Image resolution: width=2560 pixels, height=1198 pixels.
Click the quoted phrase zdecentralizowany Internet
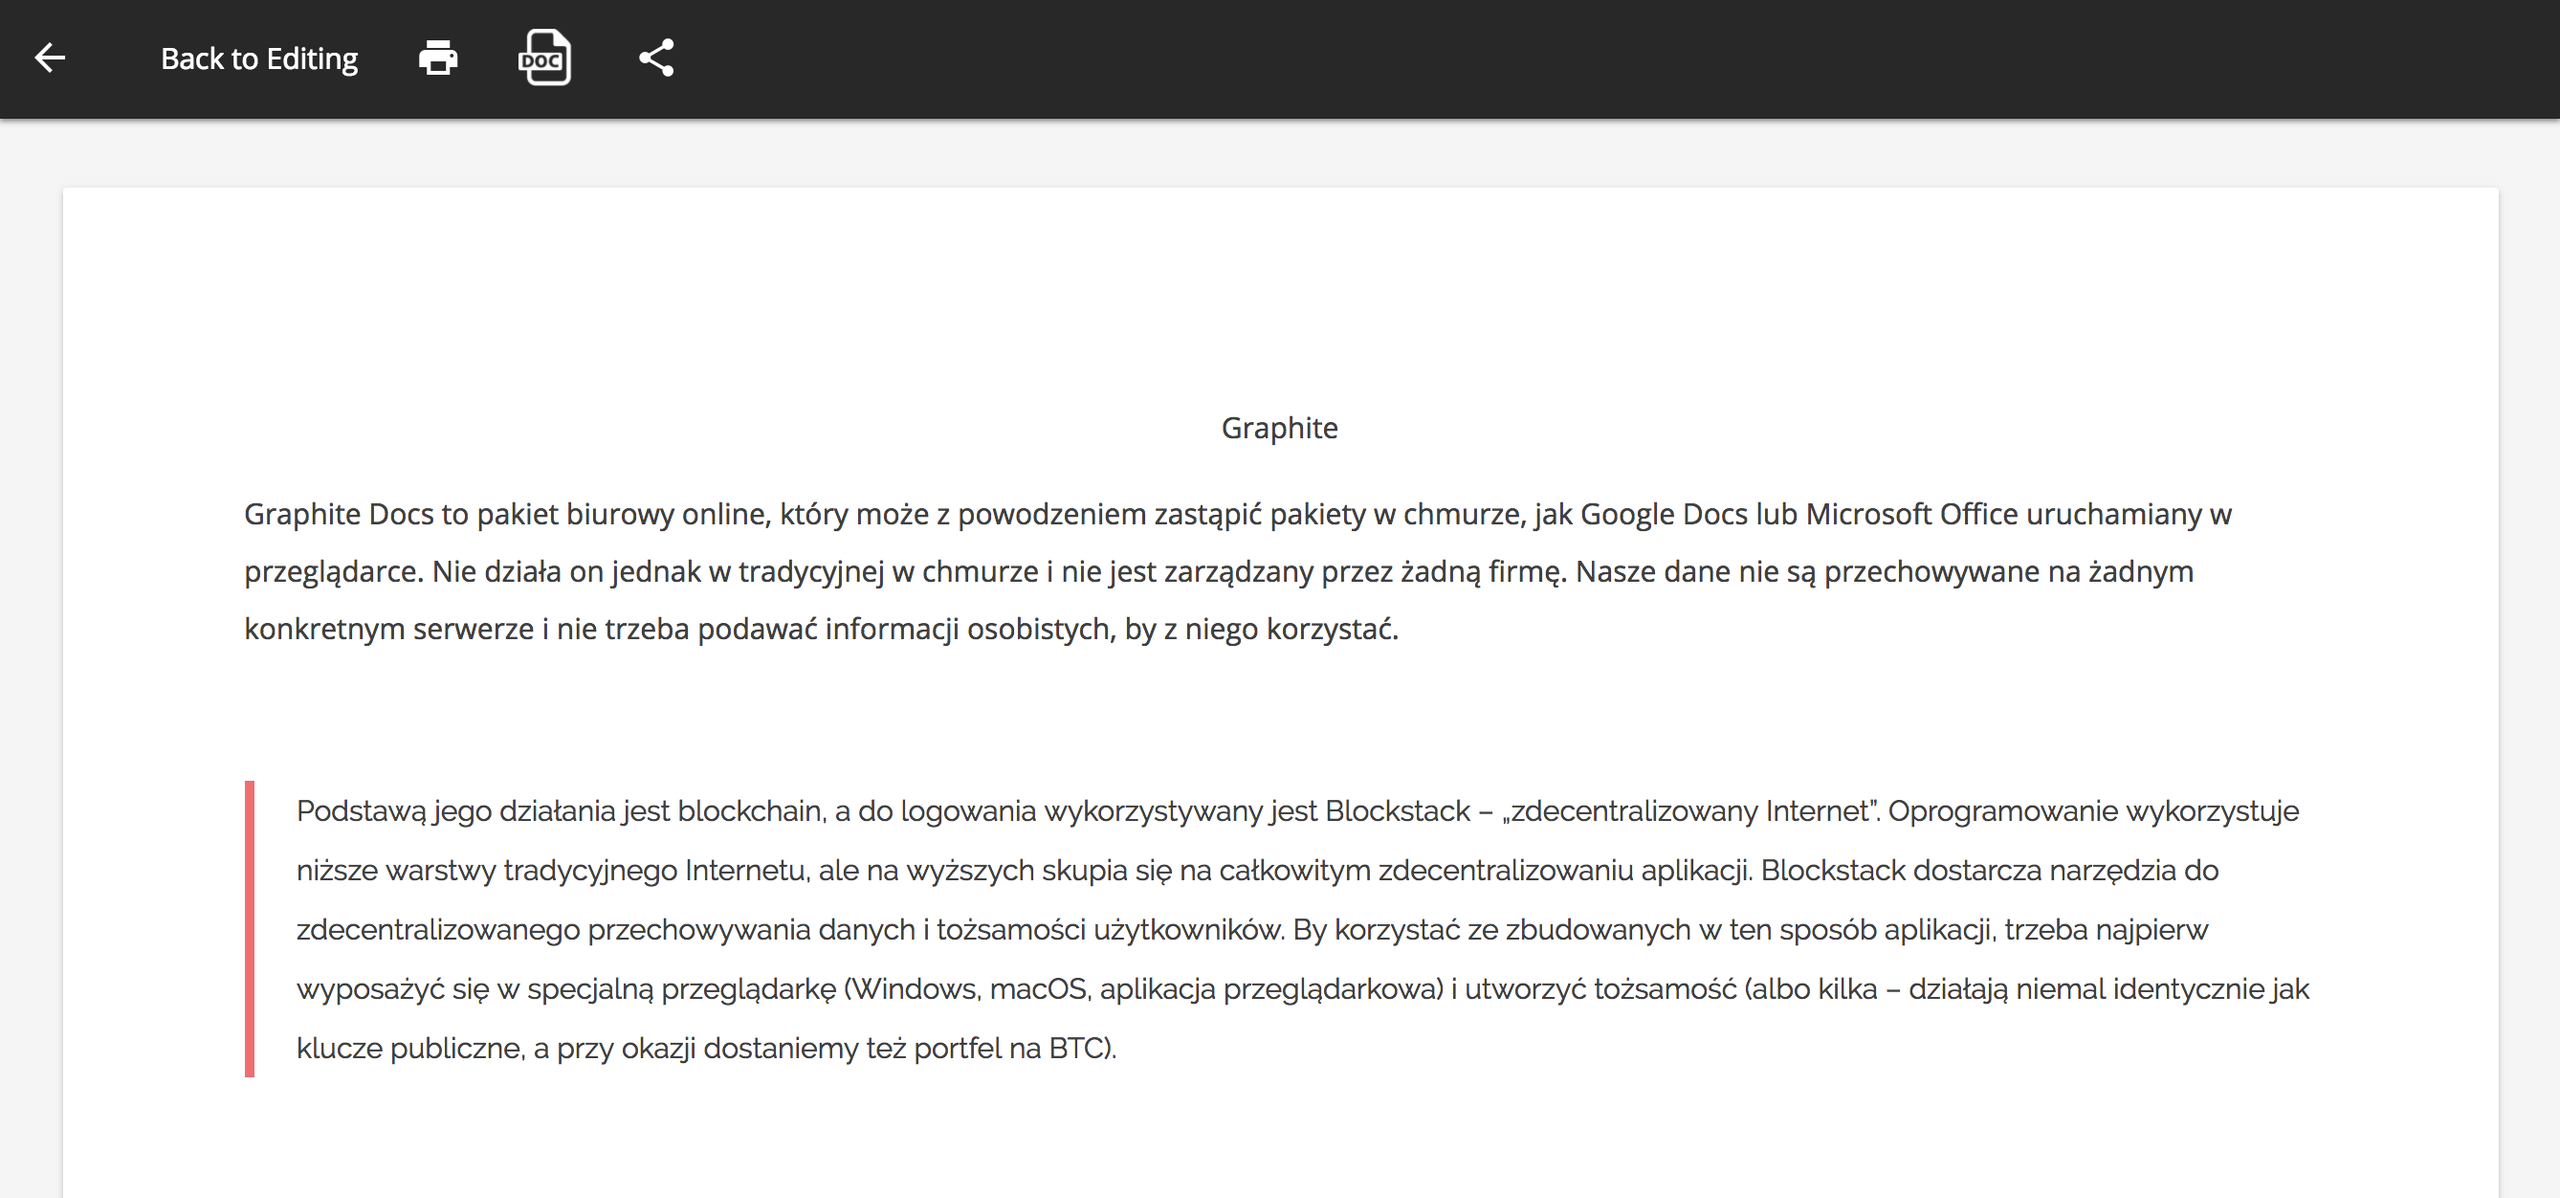click(x=1690, y=811)
